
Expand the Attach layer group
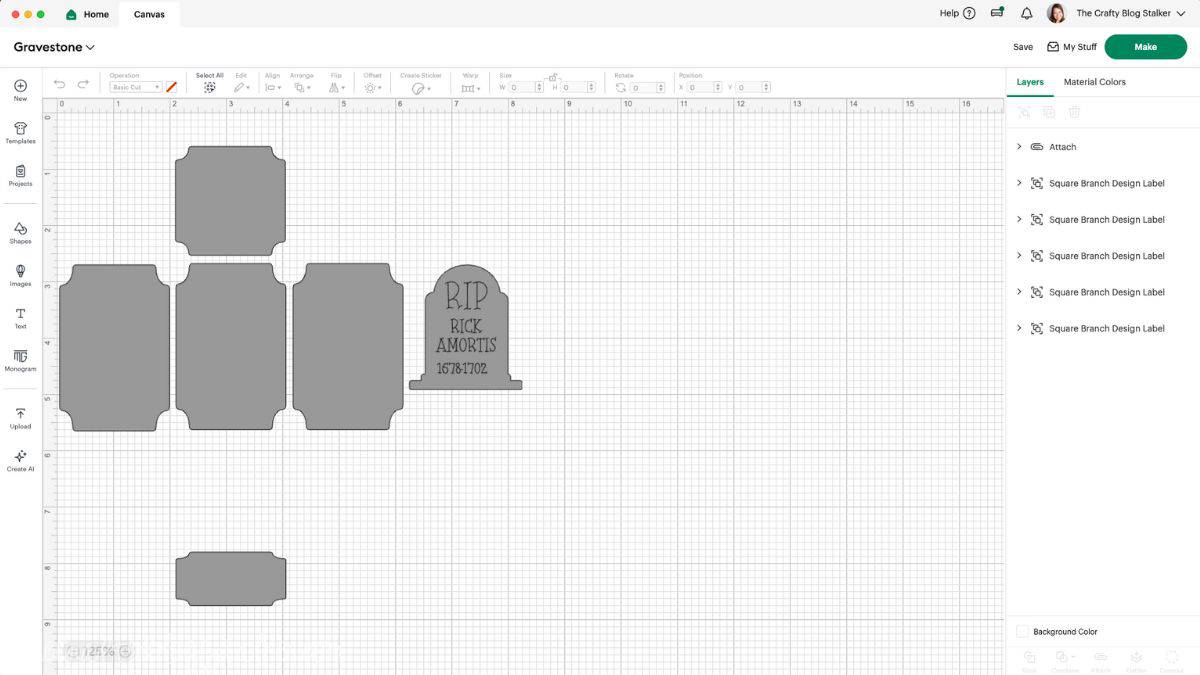click(x=1019, y=147)
